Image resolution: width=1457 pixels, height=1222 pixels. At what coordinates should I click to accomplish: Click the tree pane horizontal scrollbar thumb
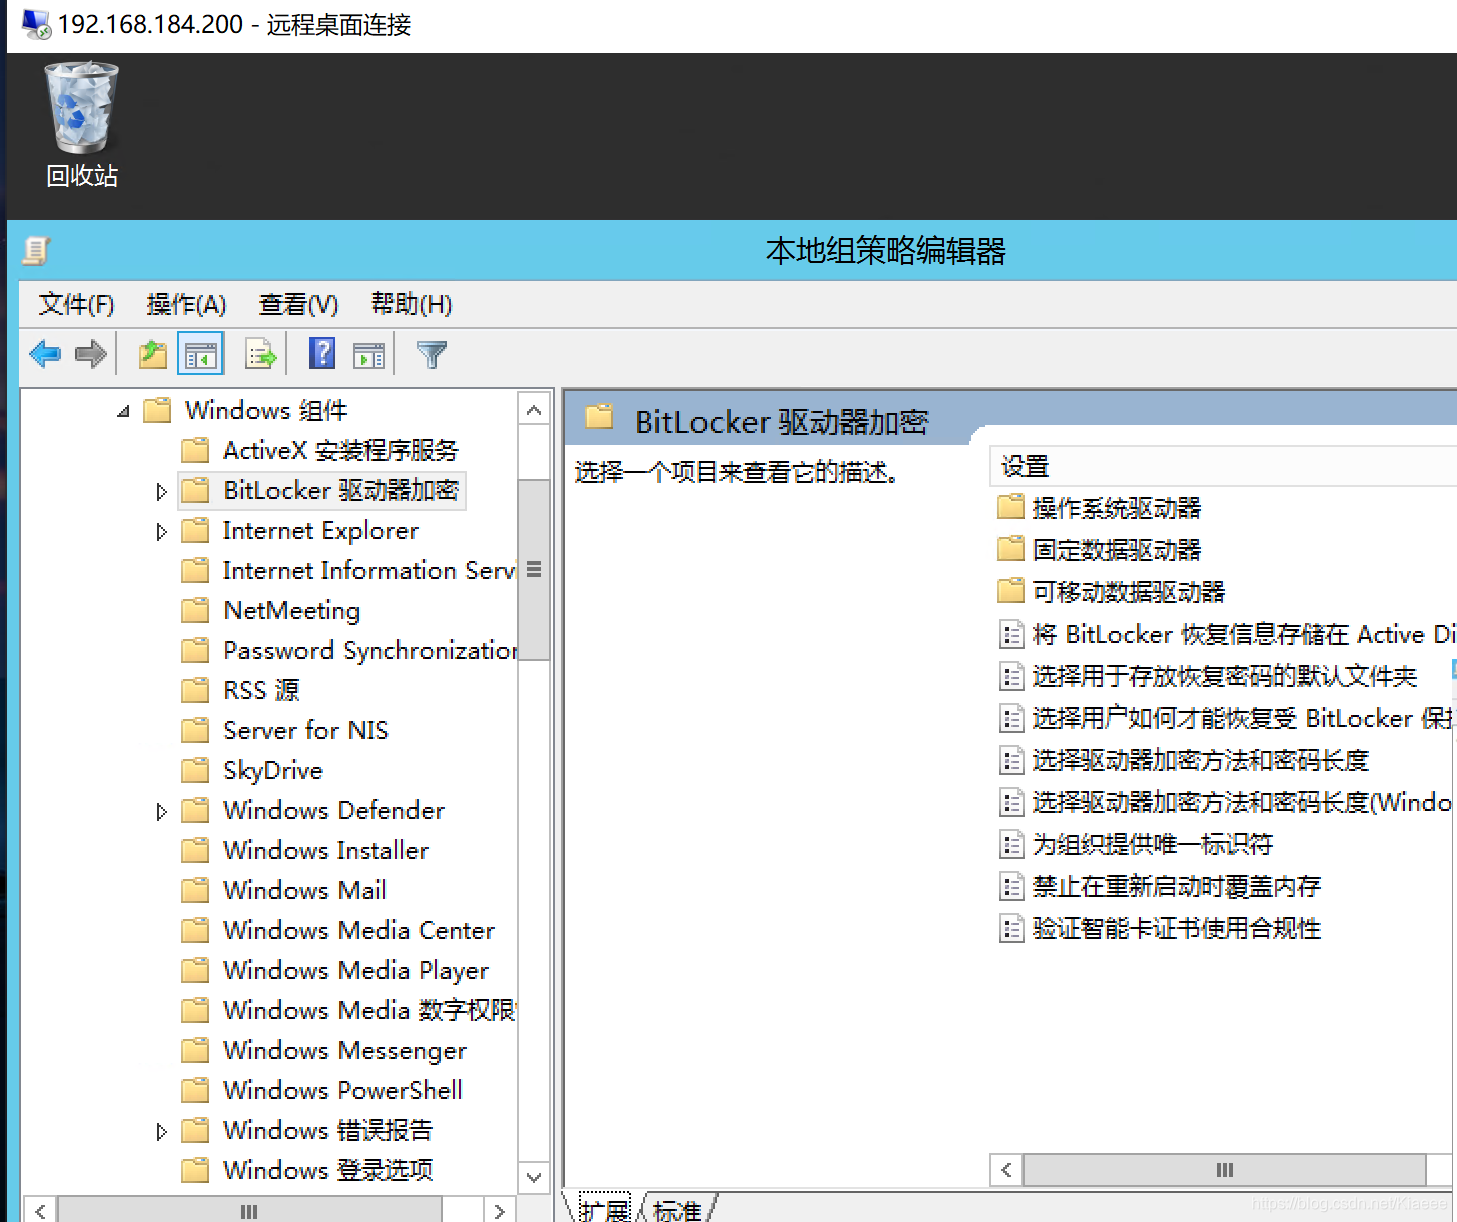[x=249, y=1210]
